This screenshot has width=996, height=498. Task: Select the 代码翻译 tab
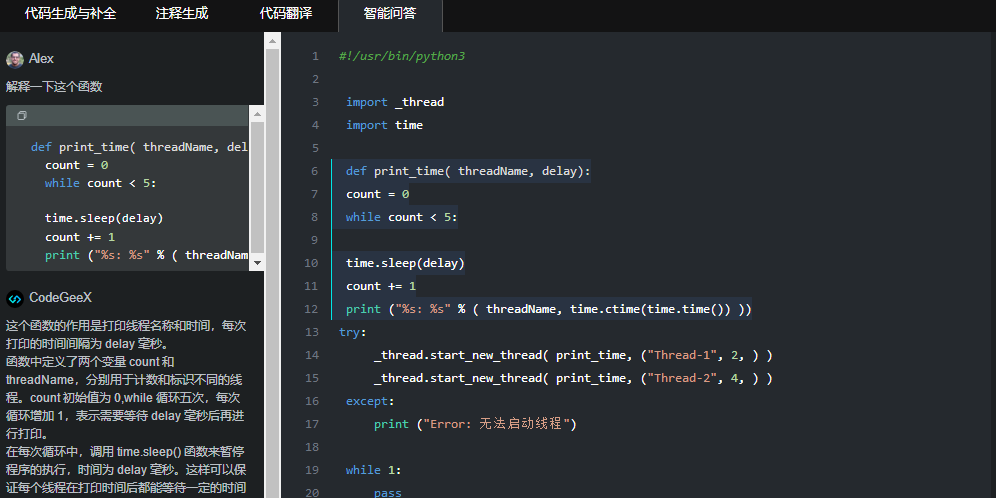[x=286, y=14]
